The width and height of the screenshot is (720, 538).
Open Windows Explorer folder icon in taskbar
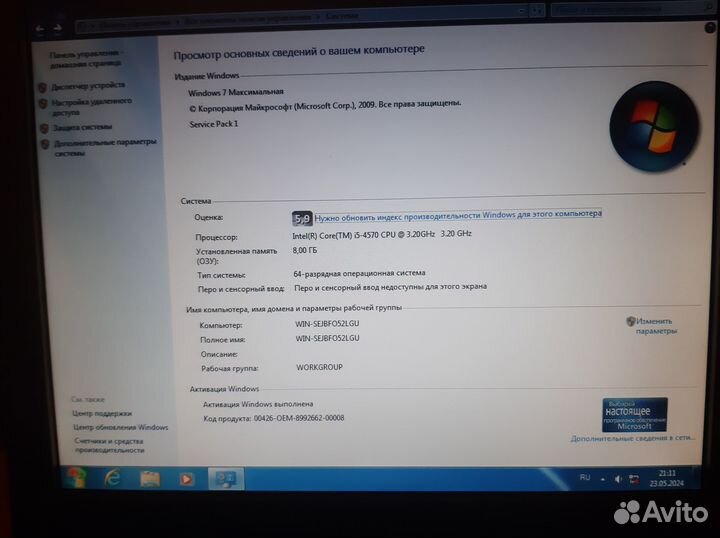pos(150,479)
